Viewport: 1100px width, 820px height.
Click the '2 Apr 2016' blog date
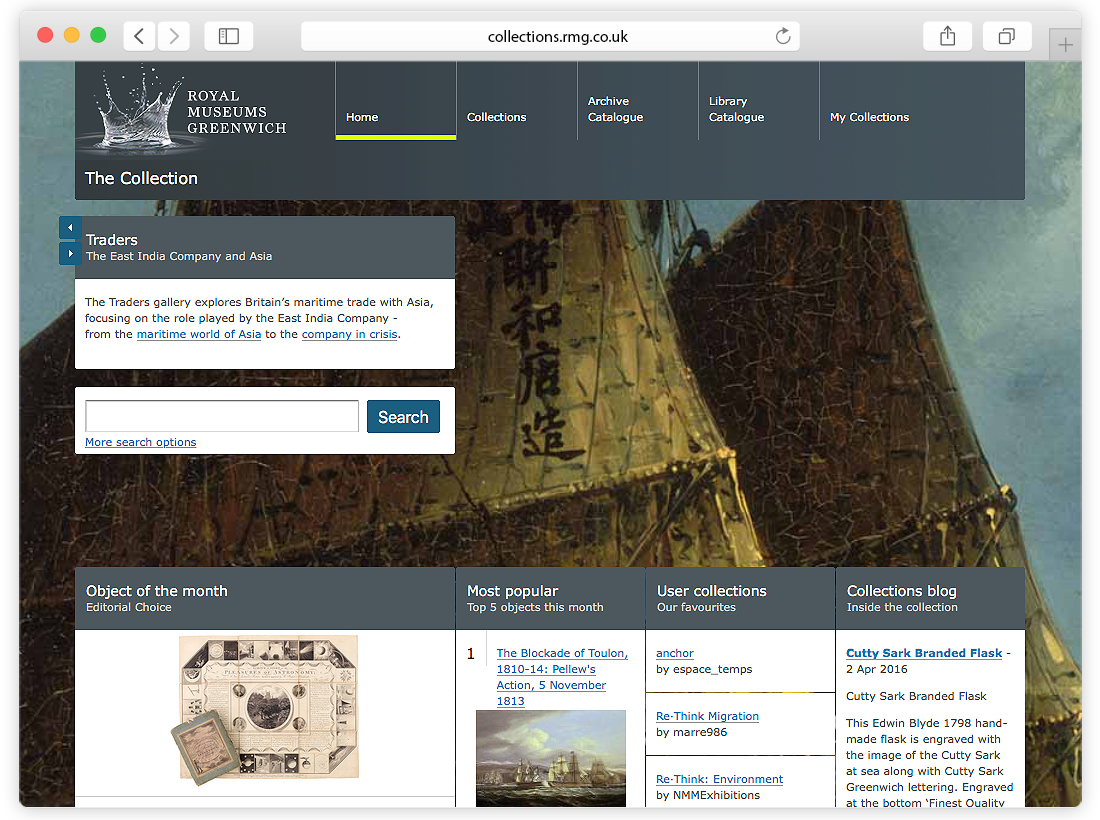coord(876,669)
